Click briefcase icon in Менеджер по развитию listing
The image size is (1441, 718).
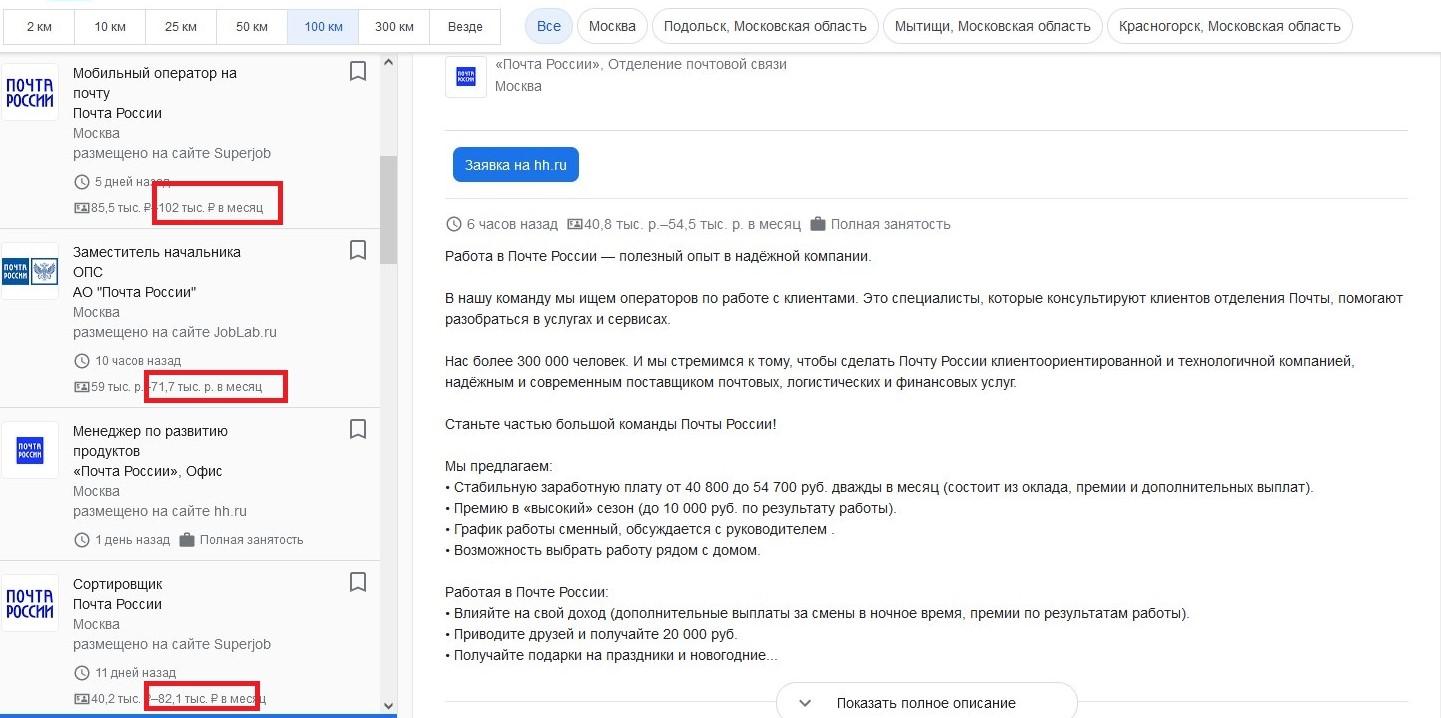coord(187,540)
